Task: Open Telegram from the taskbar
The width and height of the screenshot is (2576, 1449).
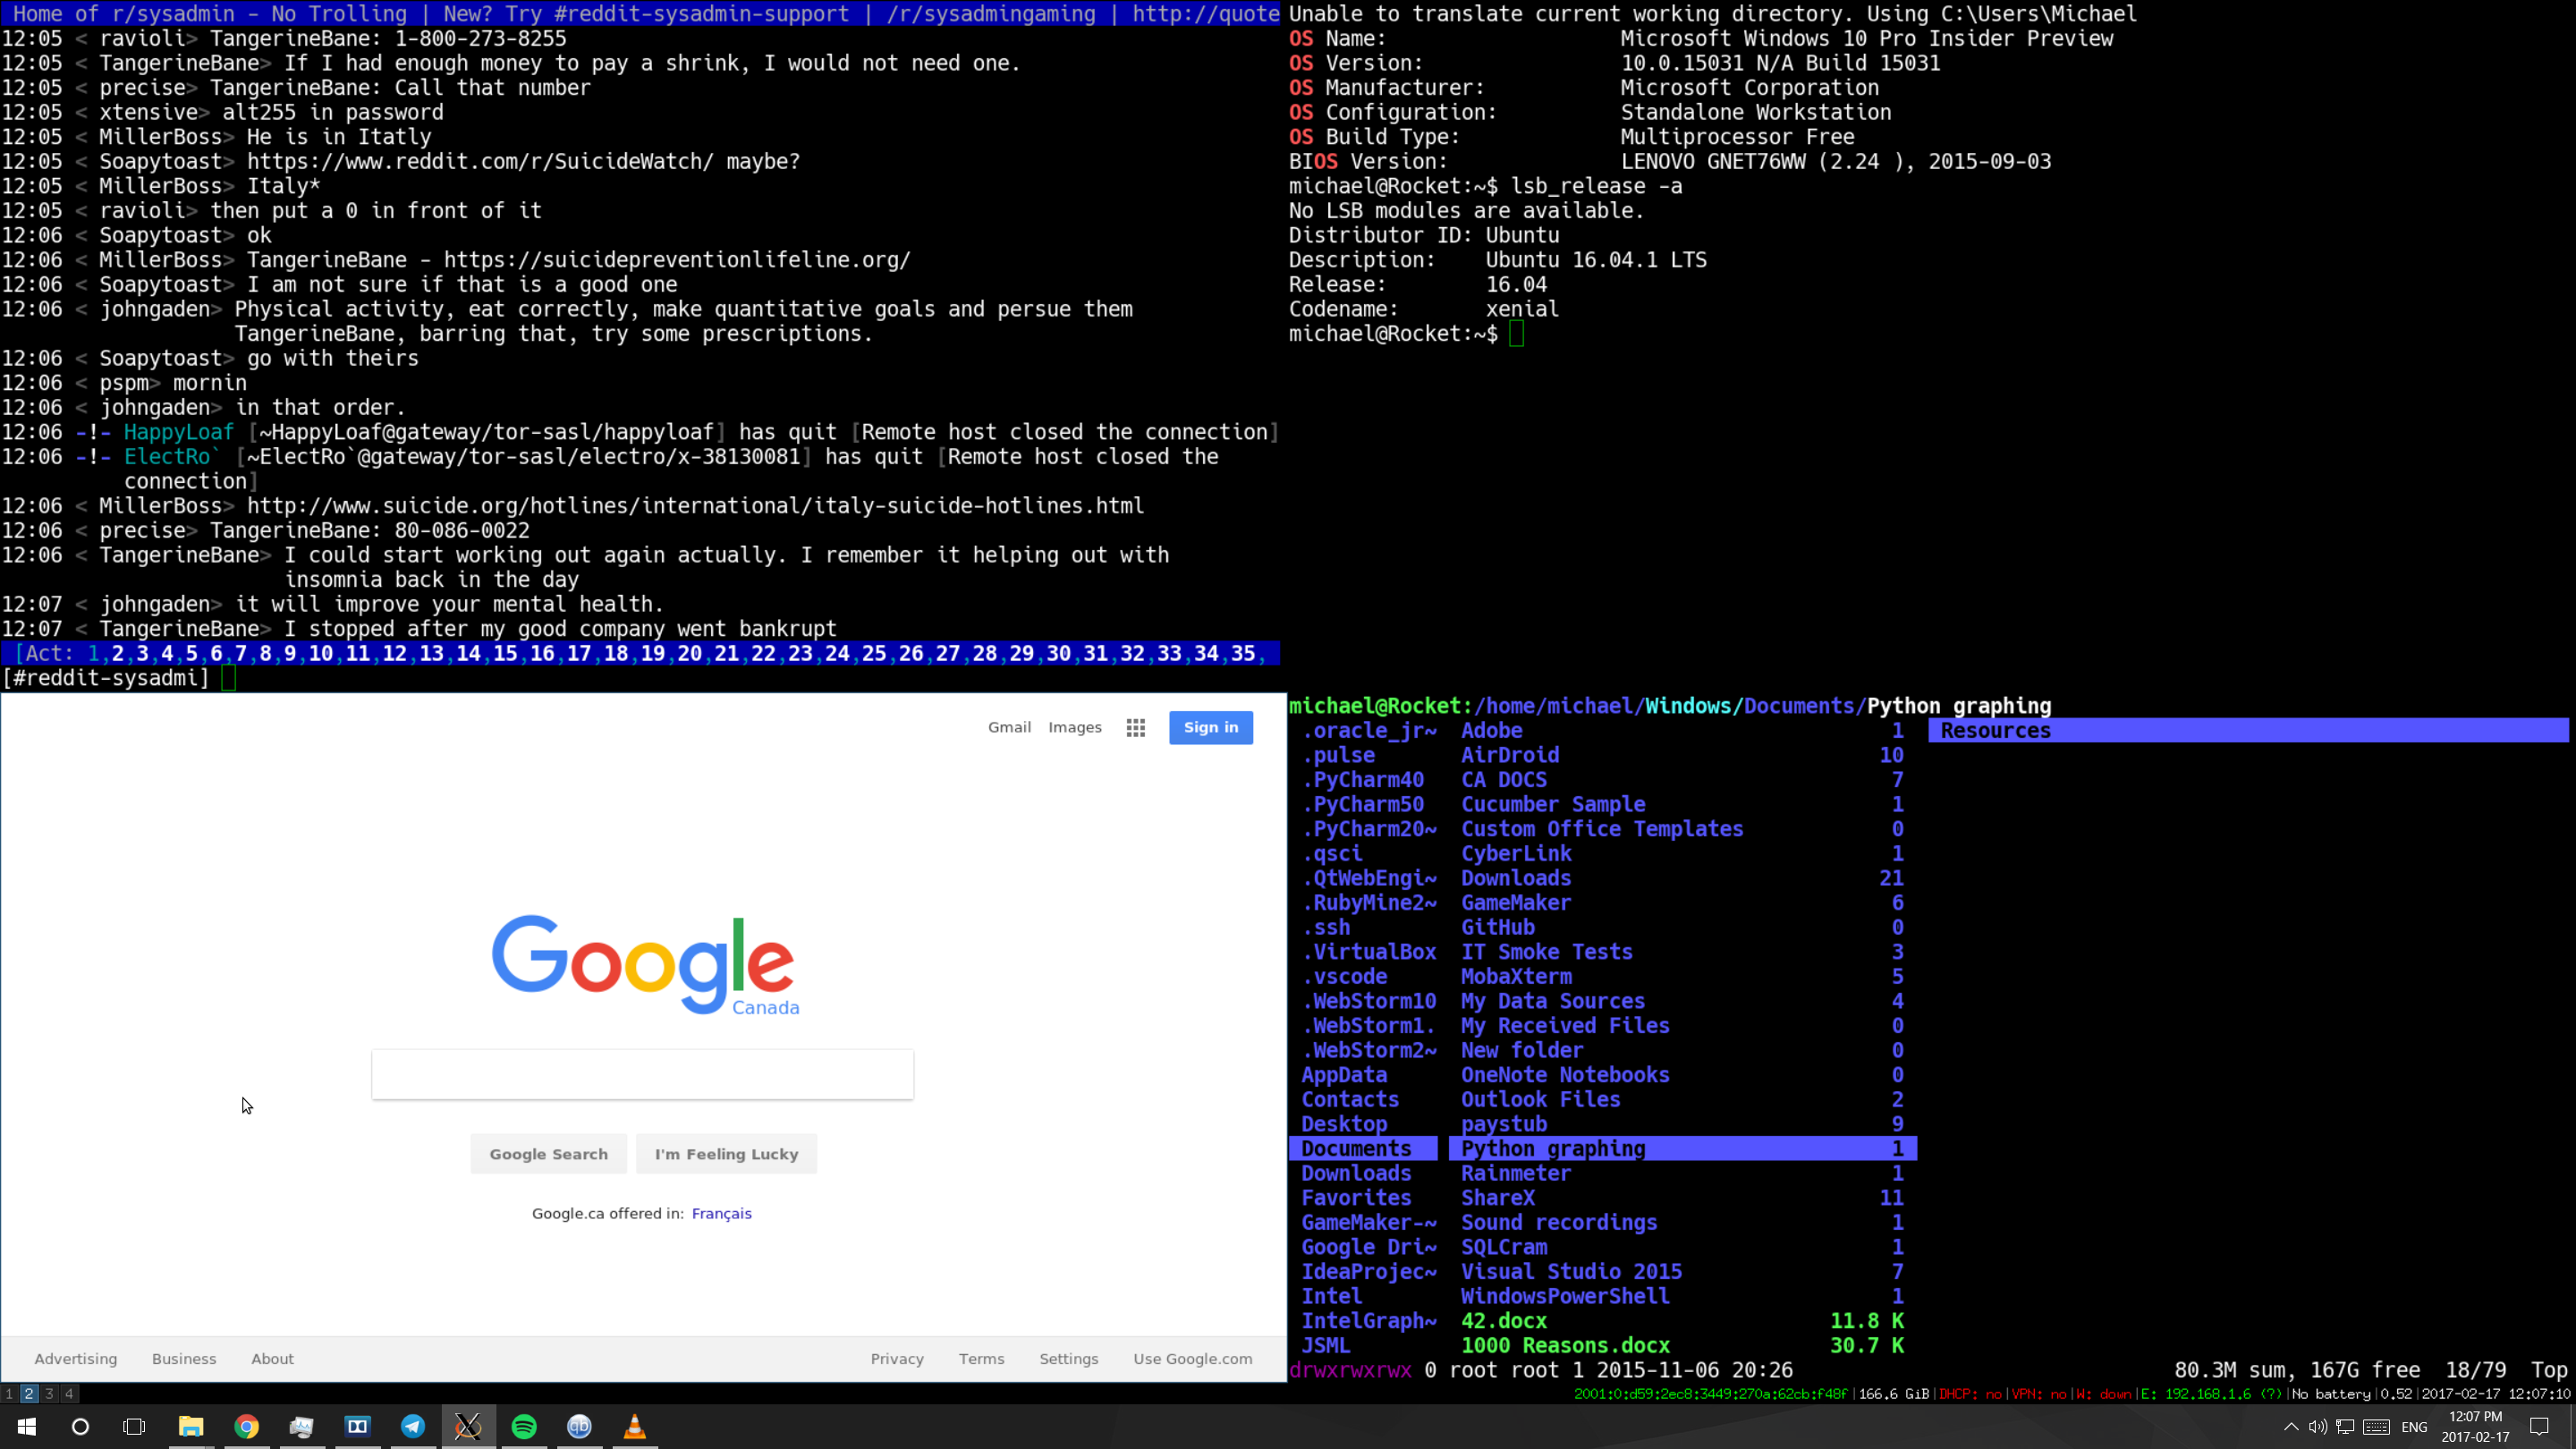Action: [x=413, y=1426]
